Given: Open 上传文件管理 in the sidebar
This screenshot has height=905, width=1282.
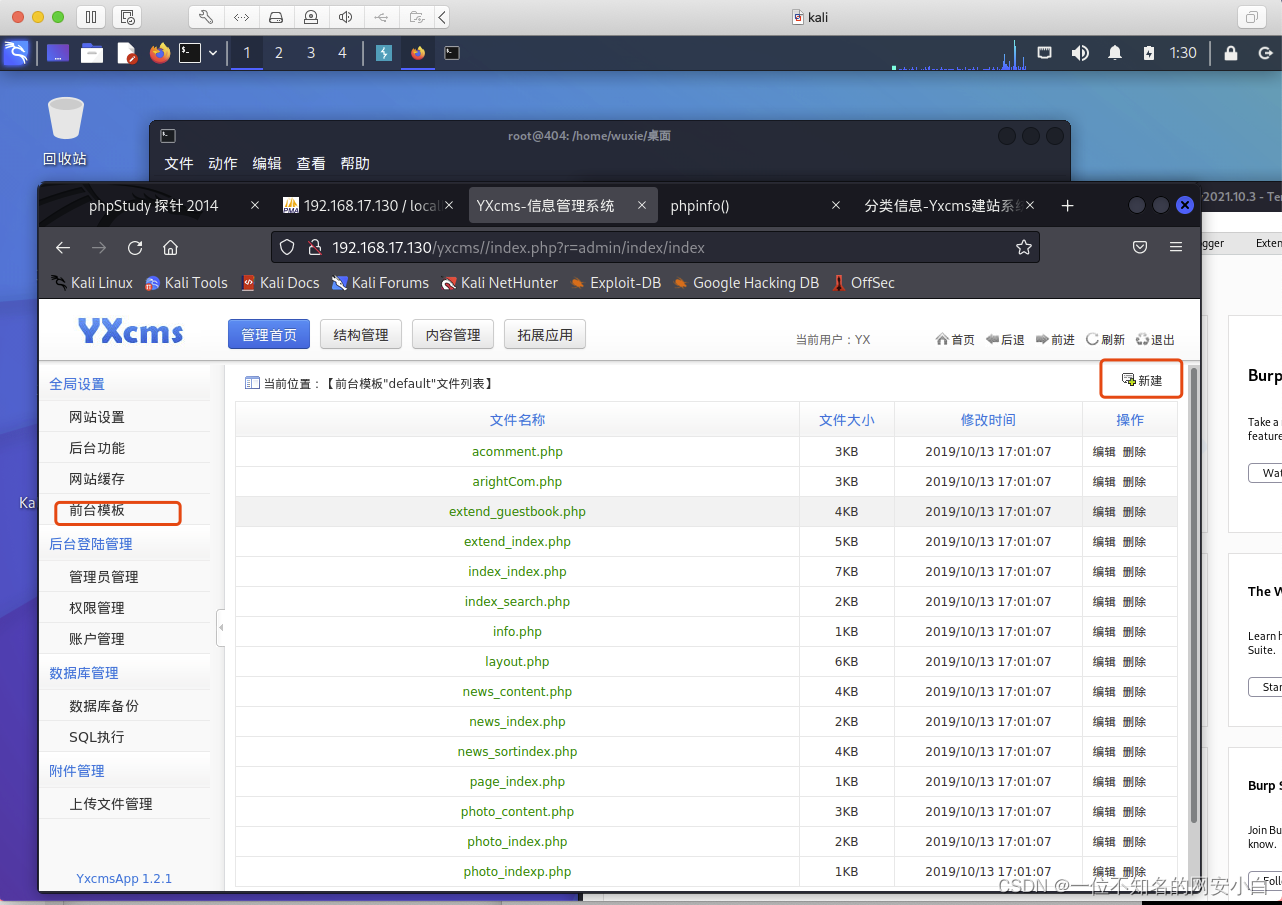Looking at the screenshot, I should point(111,804).
